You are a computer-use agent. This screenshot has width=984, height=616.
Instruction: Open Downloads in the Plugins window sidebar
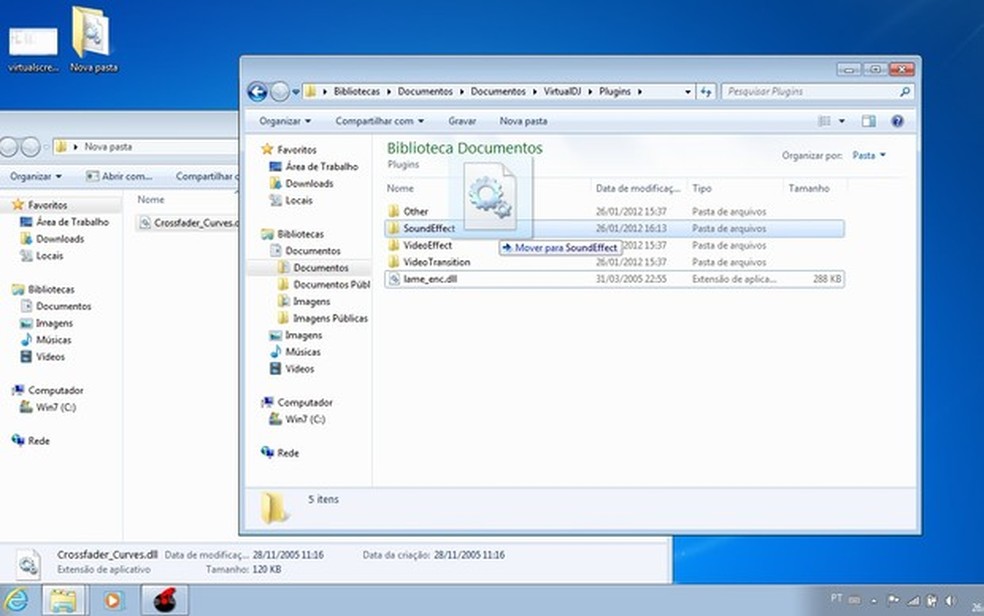(309, 183)
